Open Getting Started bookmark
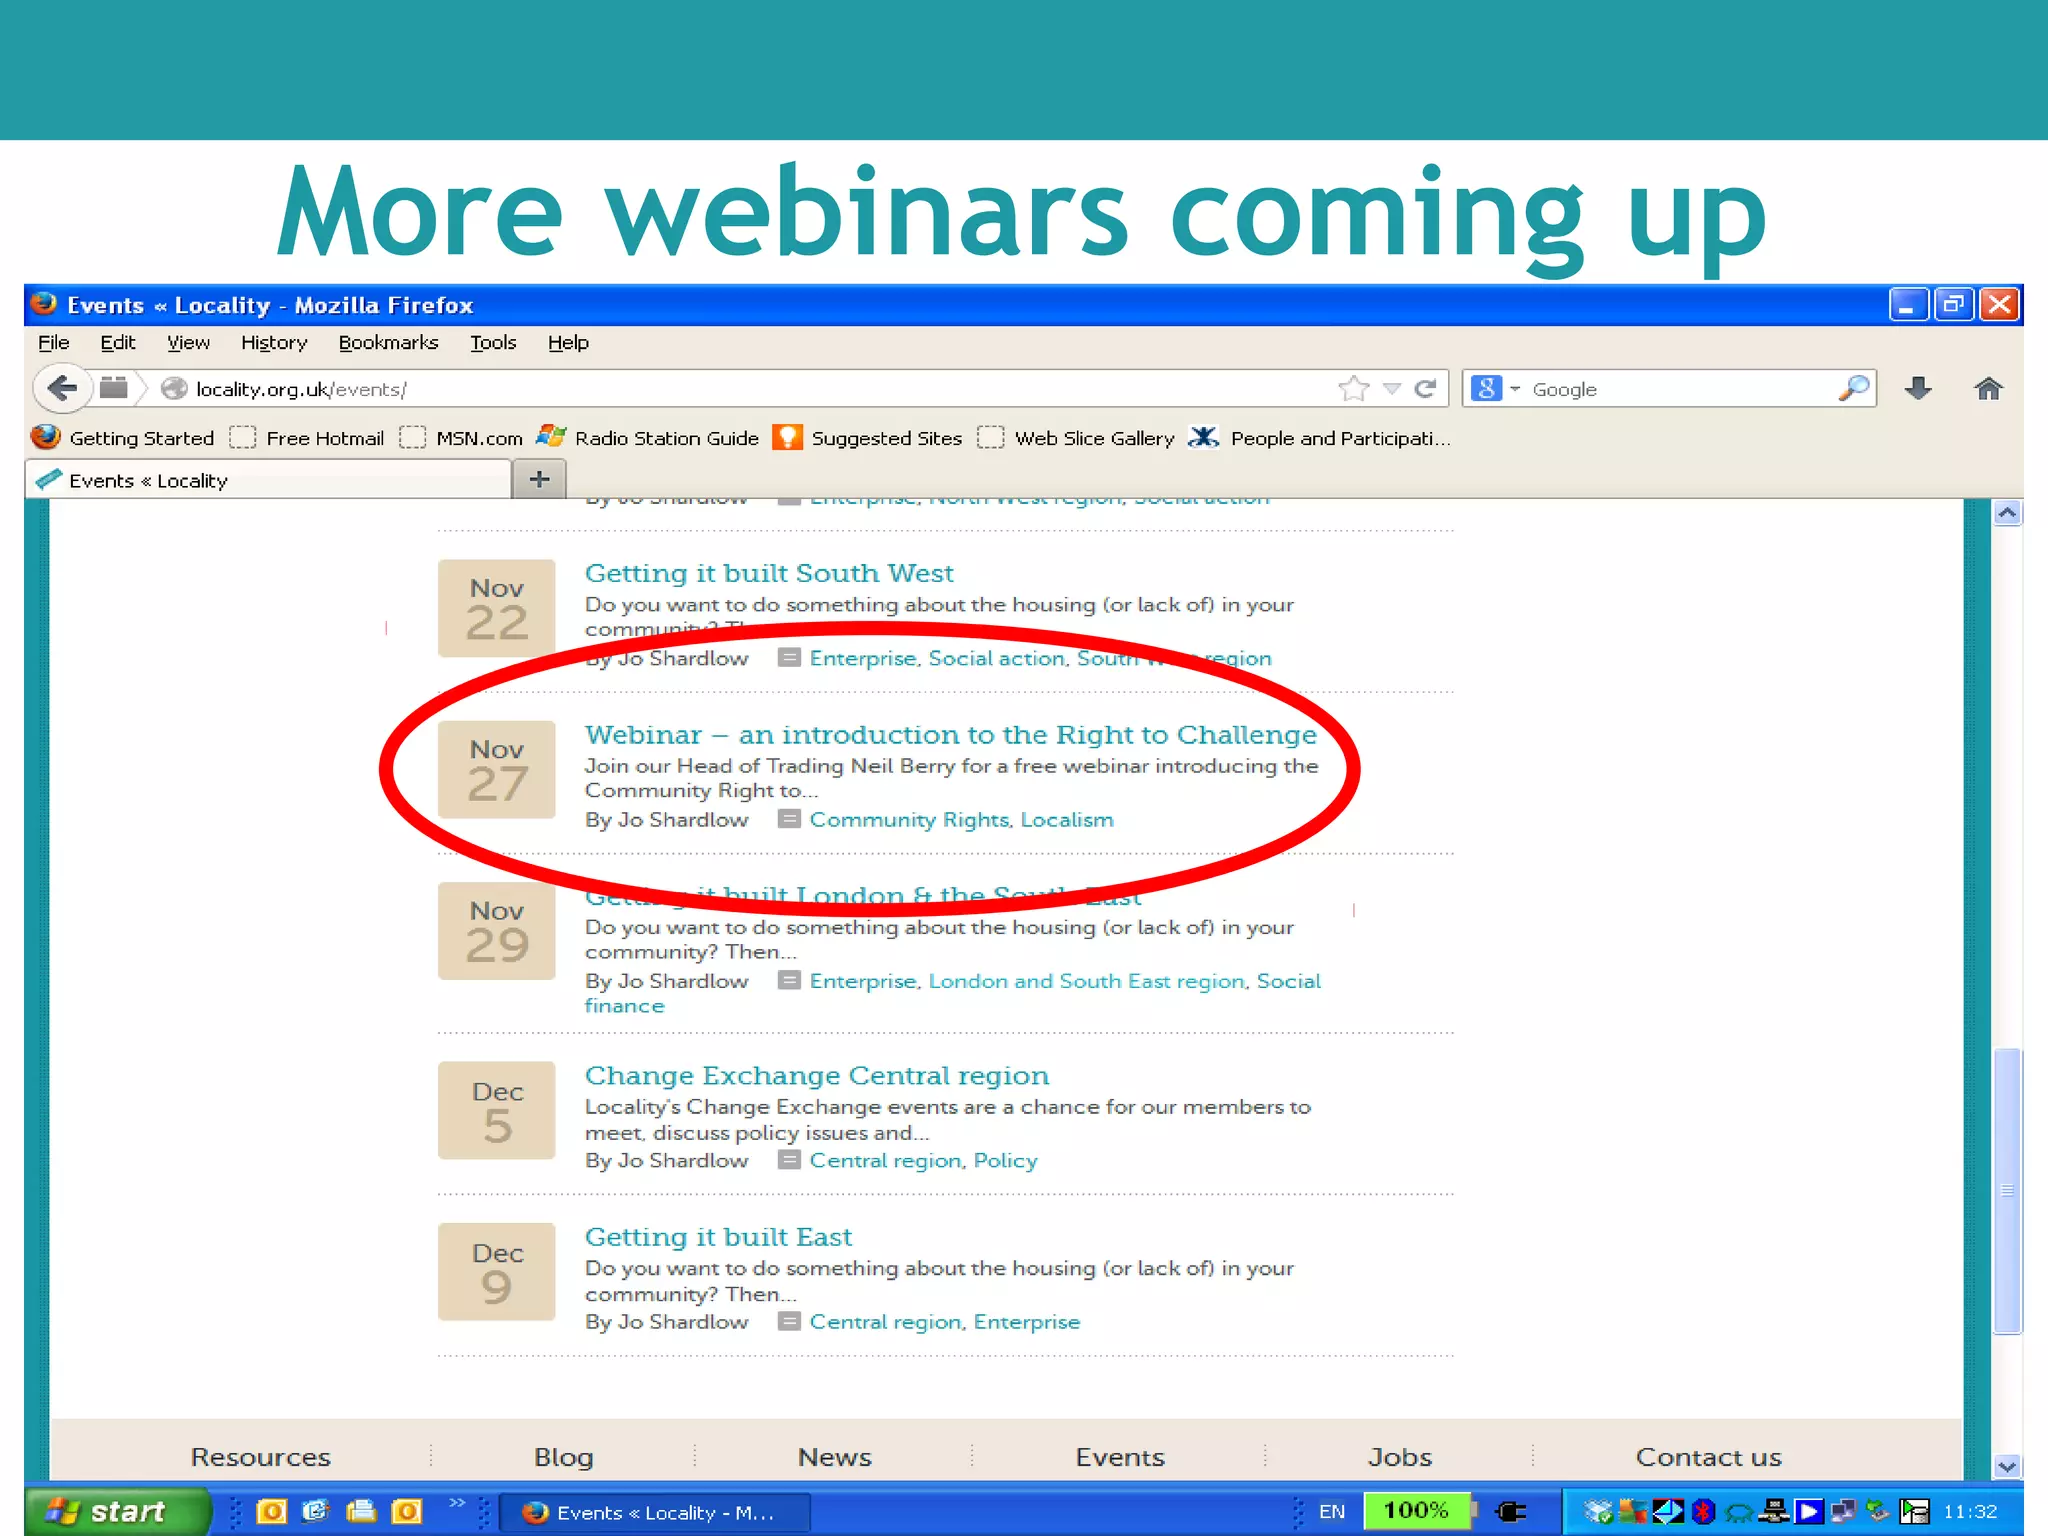 122,438
